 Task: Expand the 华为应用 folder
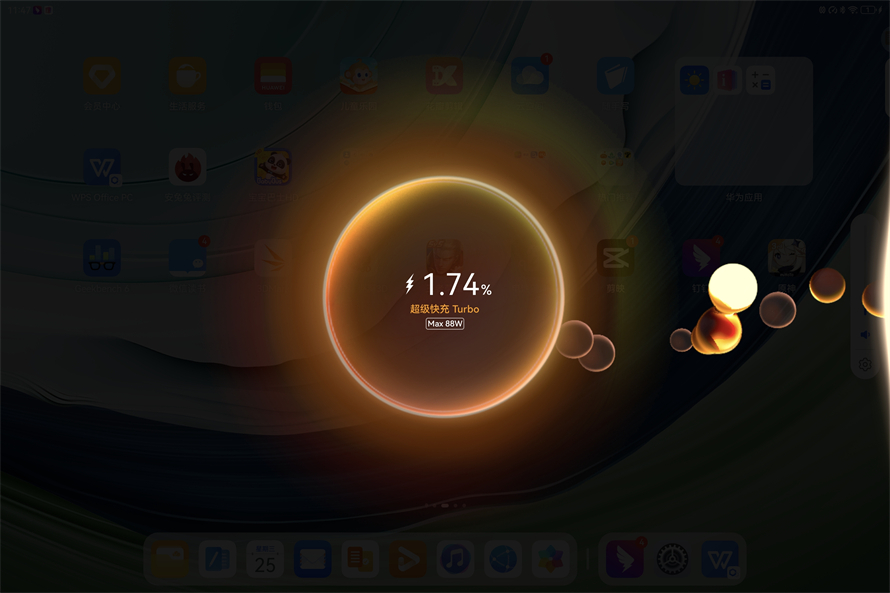pos(743,122)
